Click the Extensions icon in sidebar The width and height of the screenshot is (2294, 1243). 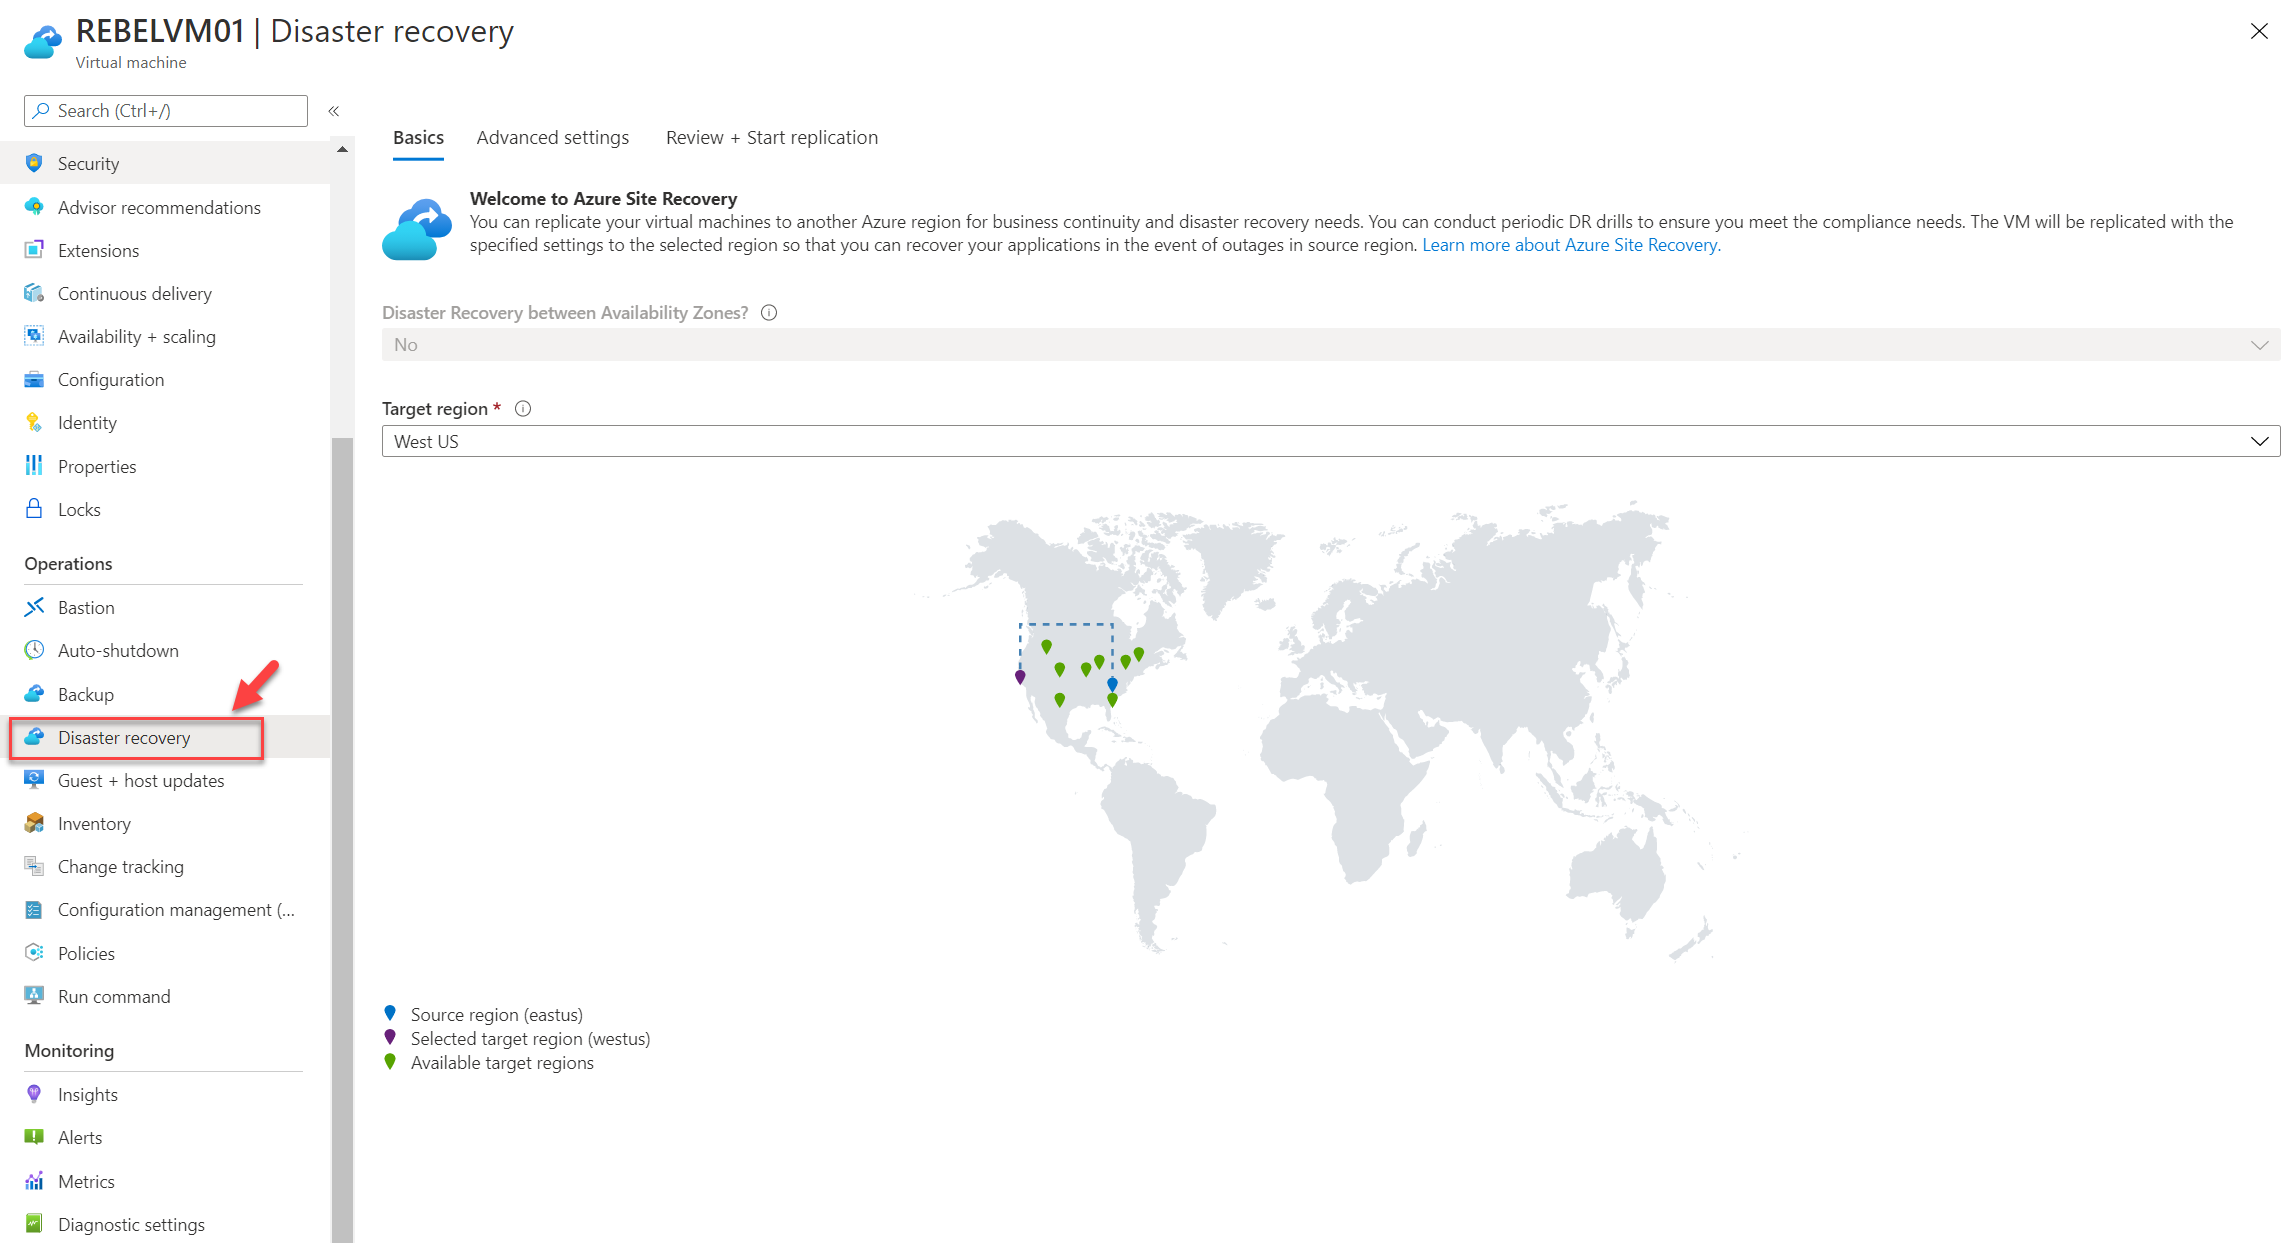pyautogui.click(x=34, y=250)
